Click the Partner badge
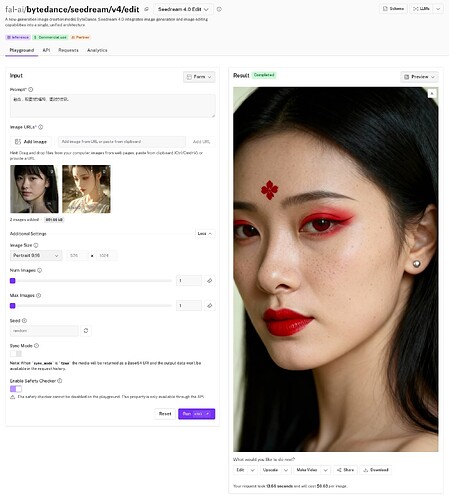 click(x=80, y=37)
